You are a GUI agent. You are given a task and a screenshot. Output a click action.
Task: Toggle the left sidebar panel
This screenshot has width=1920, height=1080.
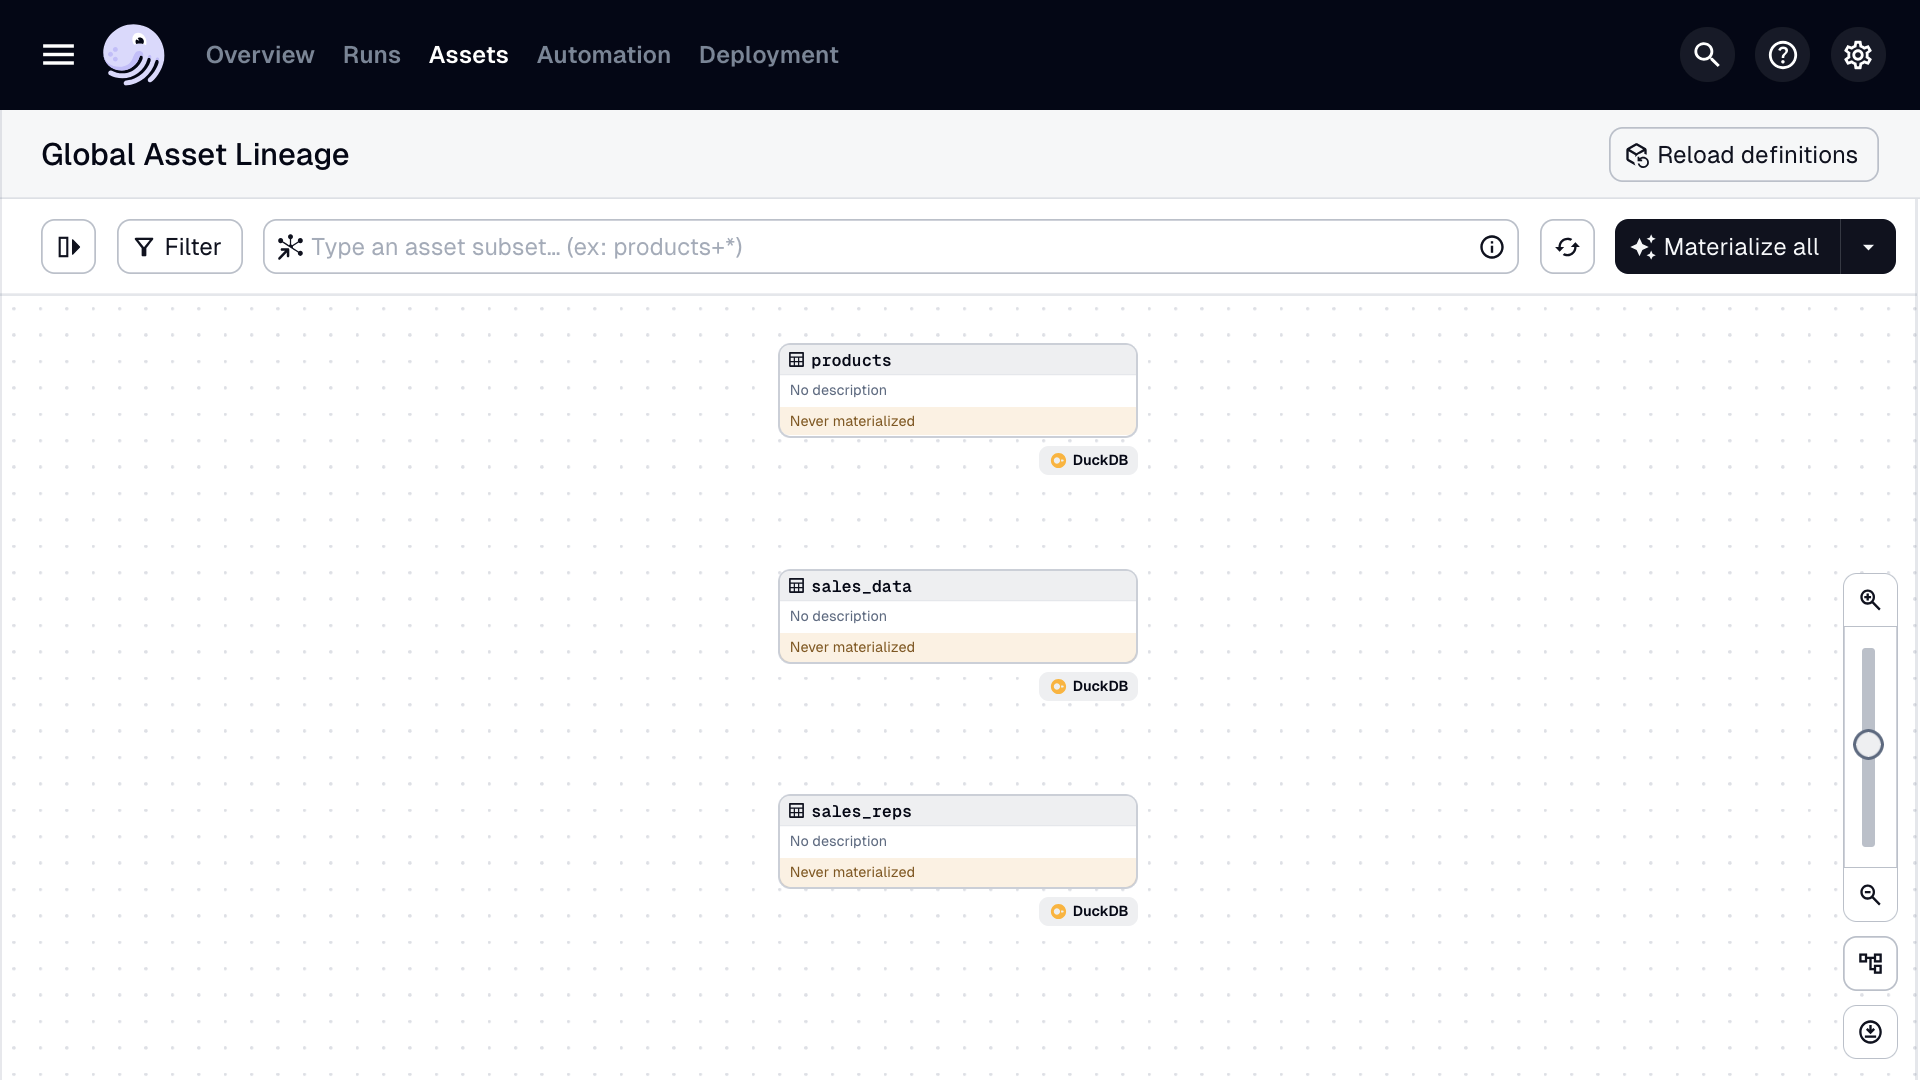[x=68, y=247]
